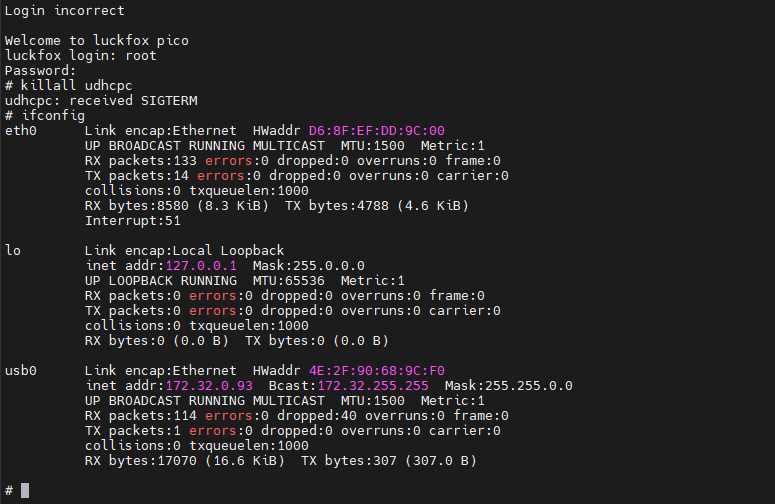
Task: Click the eth0 interface name
Action: click(x=21, y=131)
